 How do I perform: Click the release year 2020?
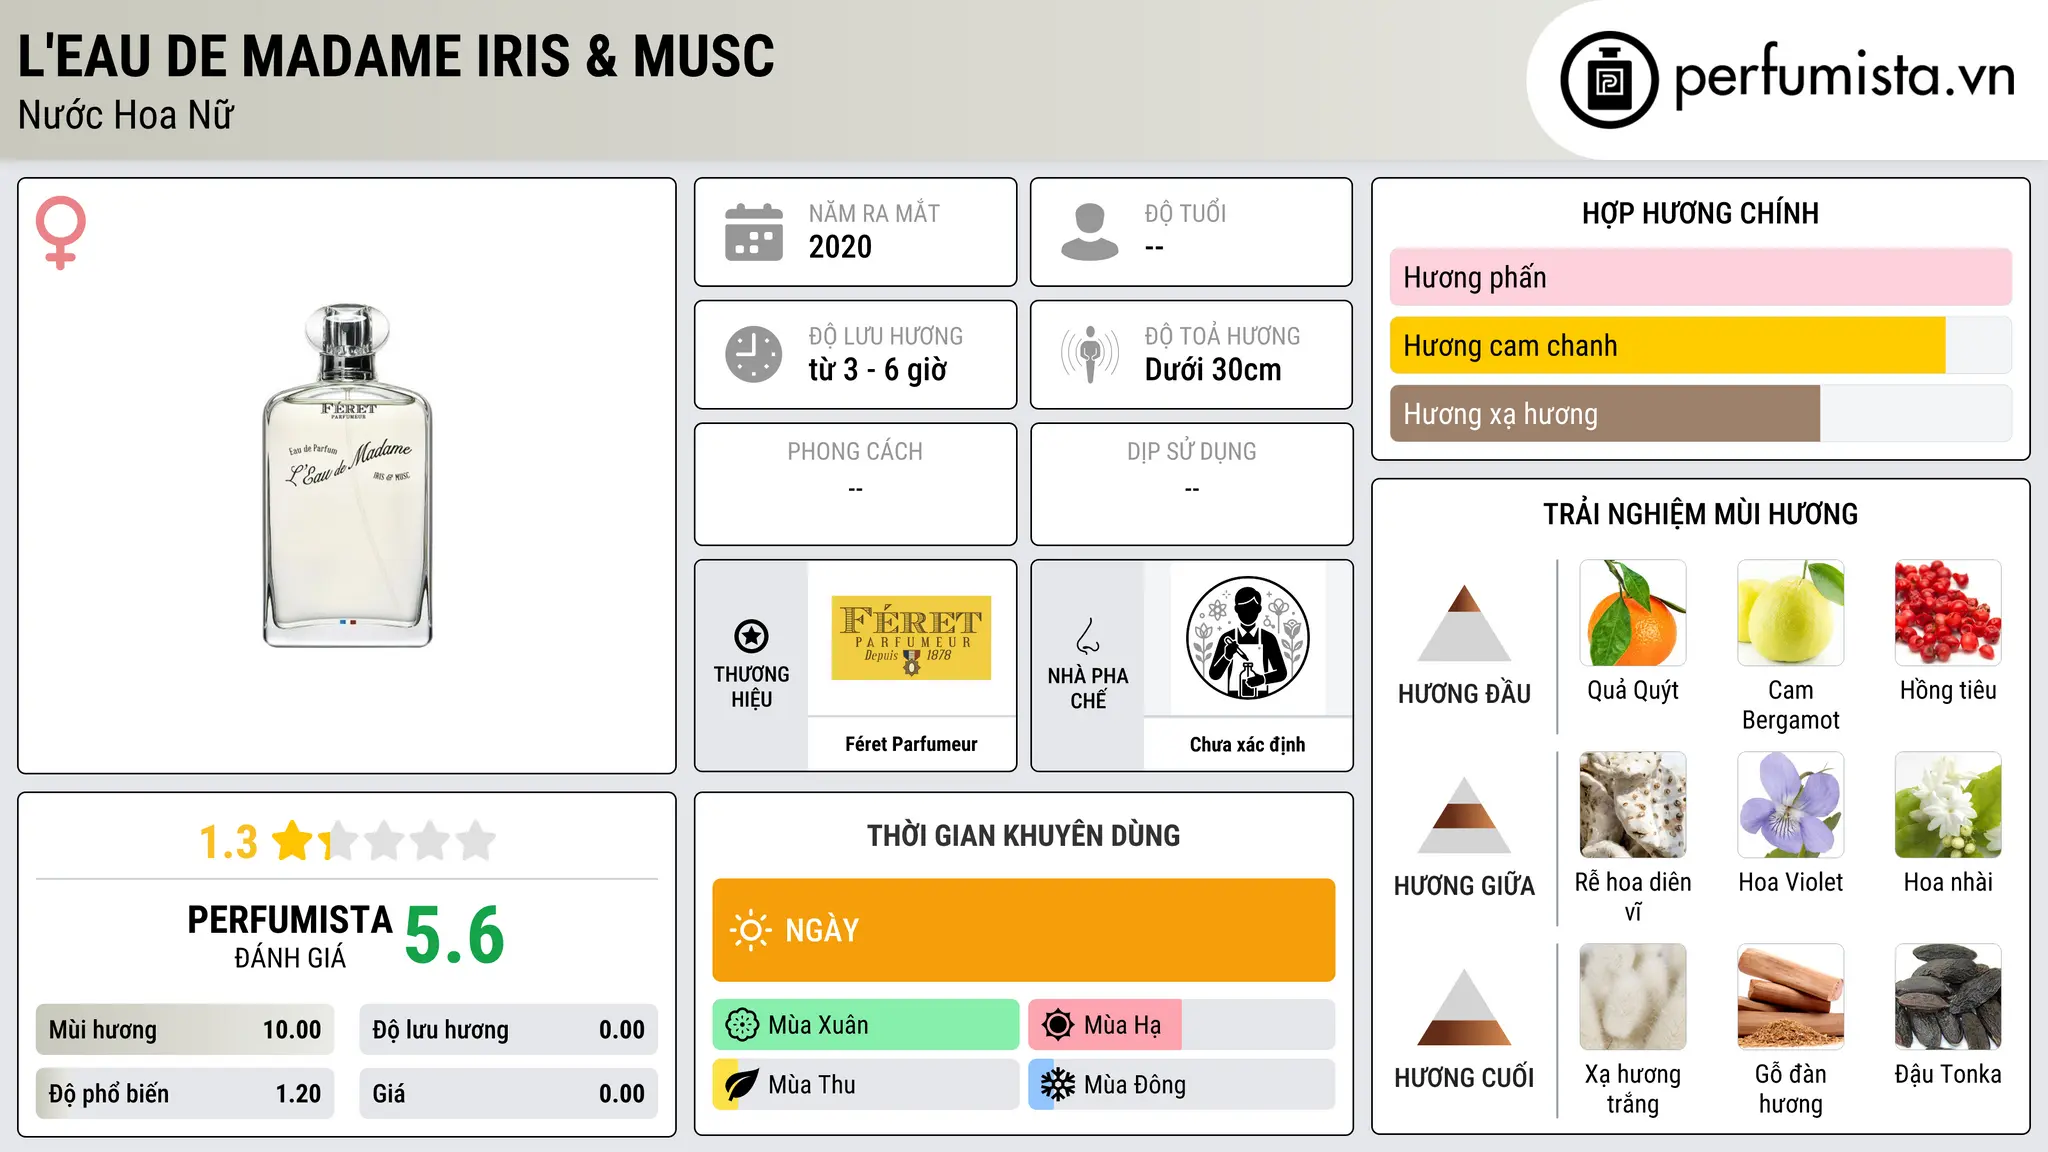(x=840, y=247)
